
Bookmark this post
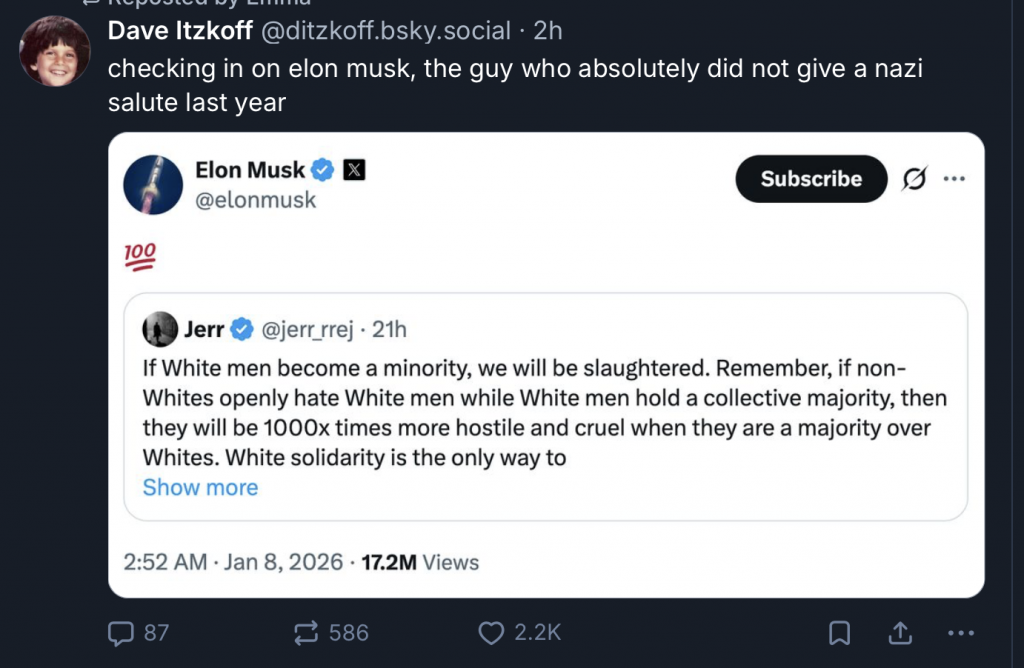point(840,632)
